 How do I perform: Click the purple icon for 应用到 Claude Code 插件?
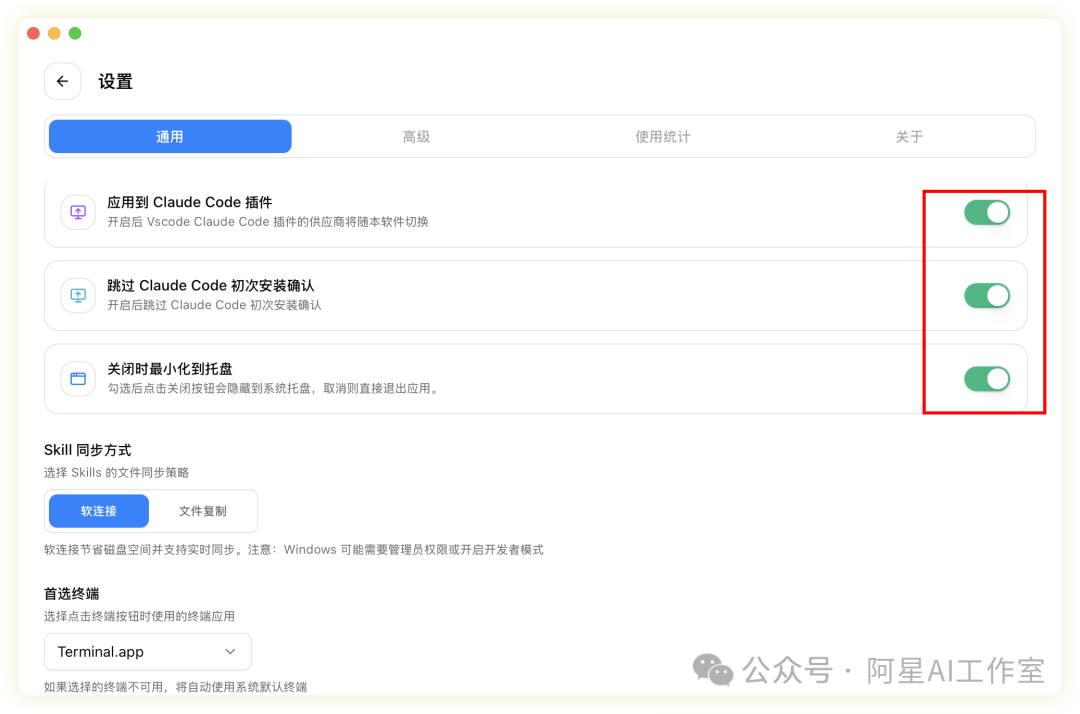click(x=78, y=212)
